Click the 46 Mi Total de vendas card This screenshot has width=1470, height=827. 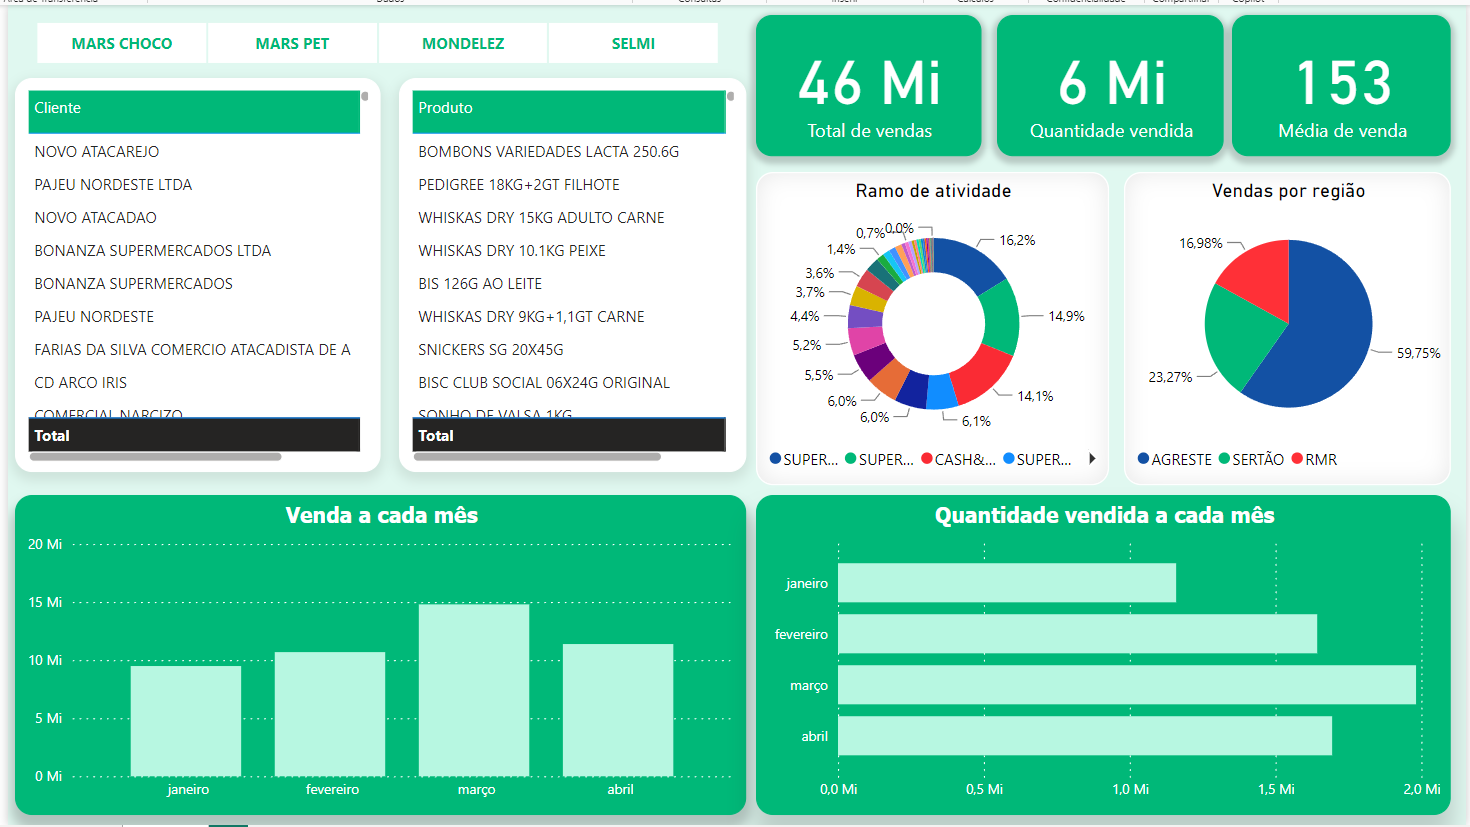(x=869, y=86)
